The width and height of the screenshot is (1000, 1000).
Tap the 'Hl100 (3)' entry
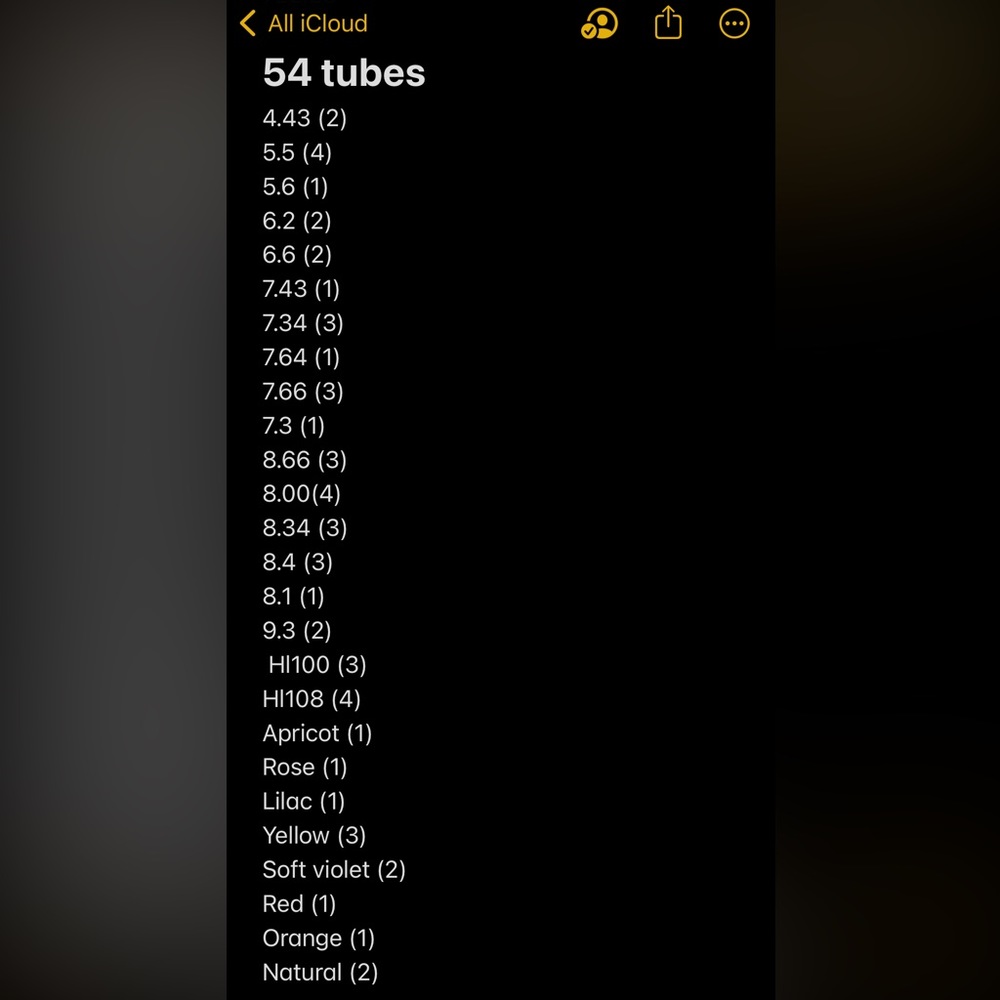317,665
